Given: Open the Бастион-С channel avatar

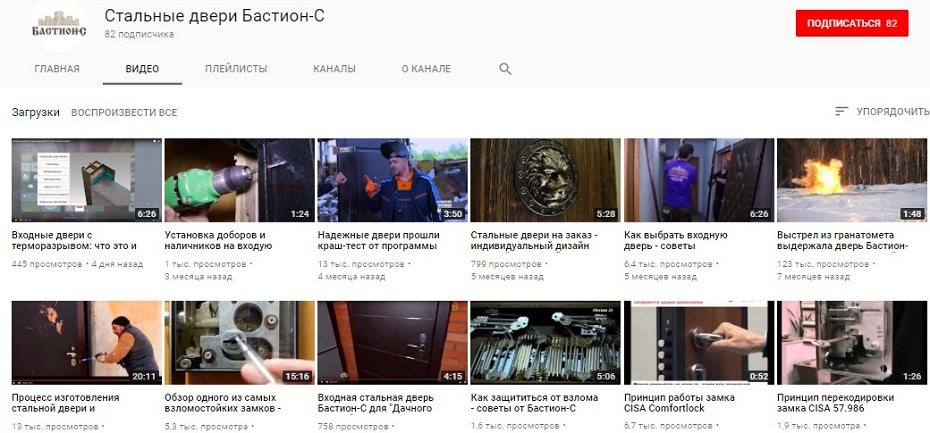Looking at the screenshot, I should tap(59, 26).
